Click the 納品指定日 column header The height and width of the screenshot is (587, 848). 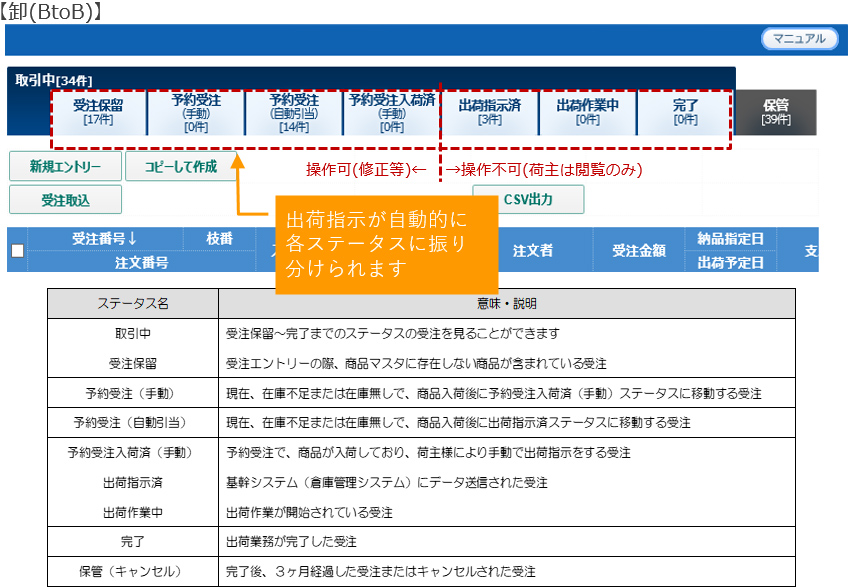(x=730, y=238)
